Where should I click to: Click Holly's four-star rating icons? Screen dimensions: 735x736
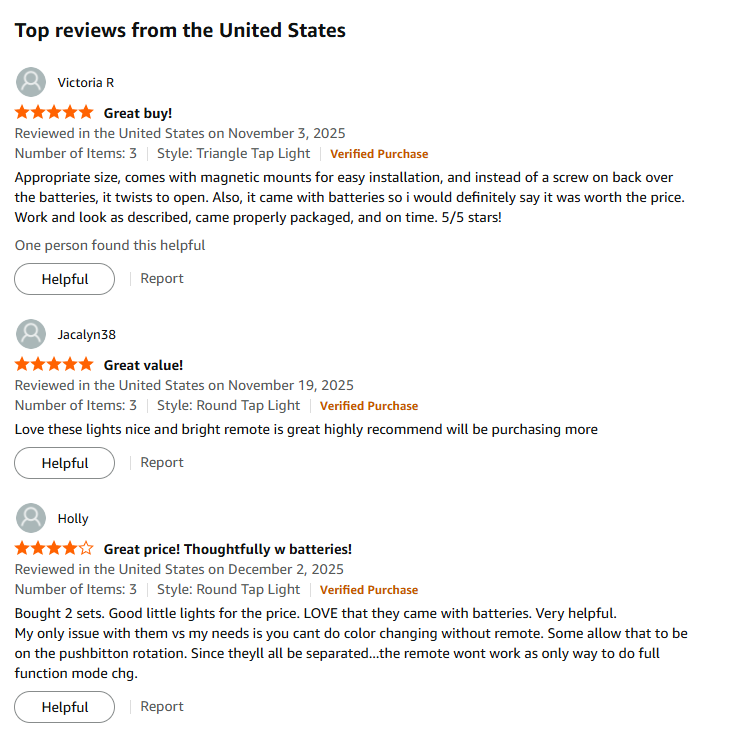click(x=54, y=549)
